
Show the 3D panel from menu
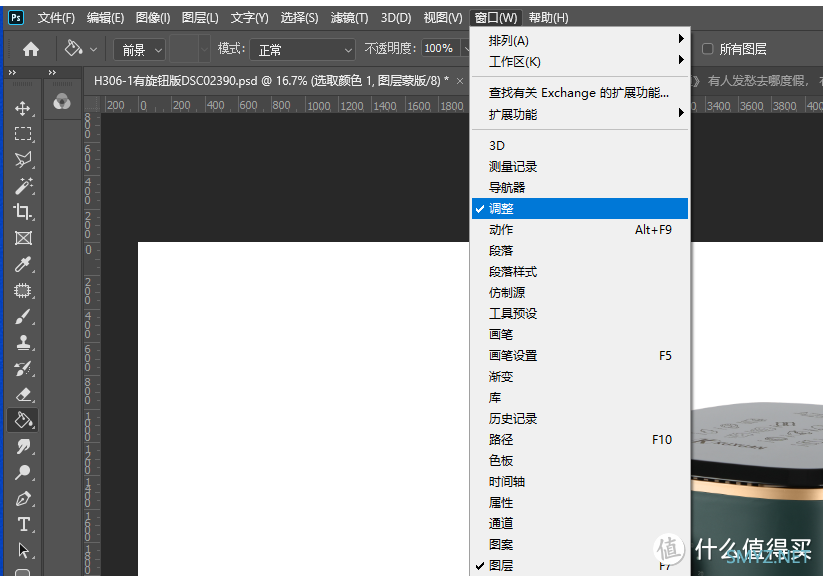(x=579, y=145)
